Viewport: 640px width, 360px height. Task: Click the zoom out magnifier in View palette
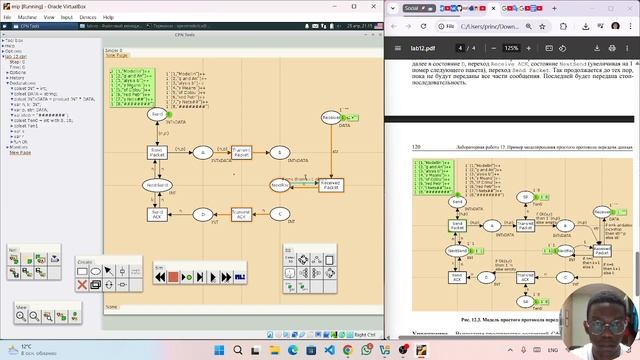(x=34, y=316)
